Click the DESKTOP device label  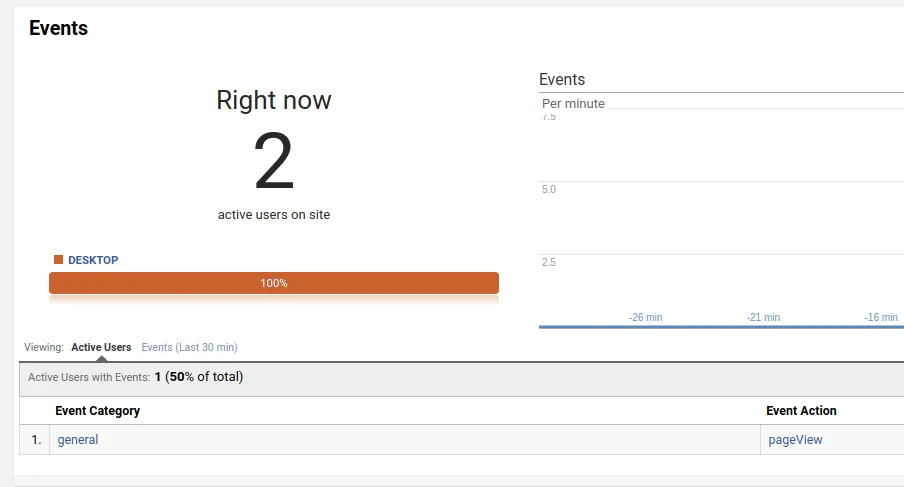[93, 260]
